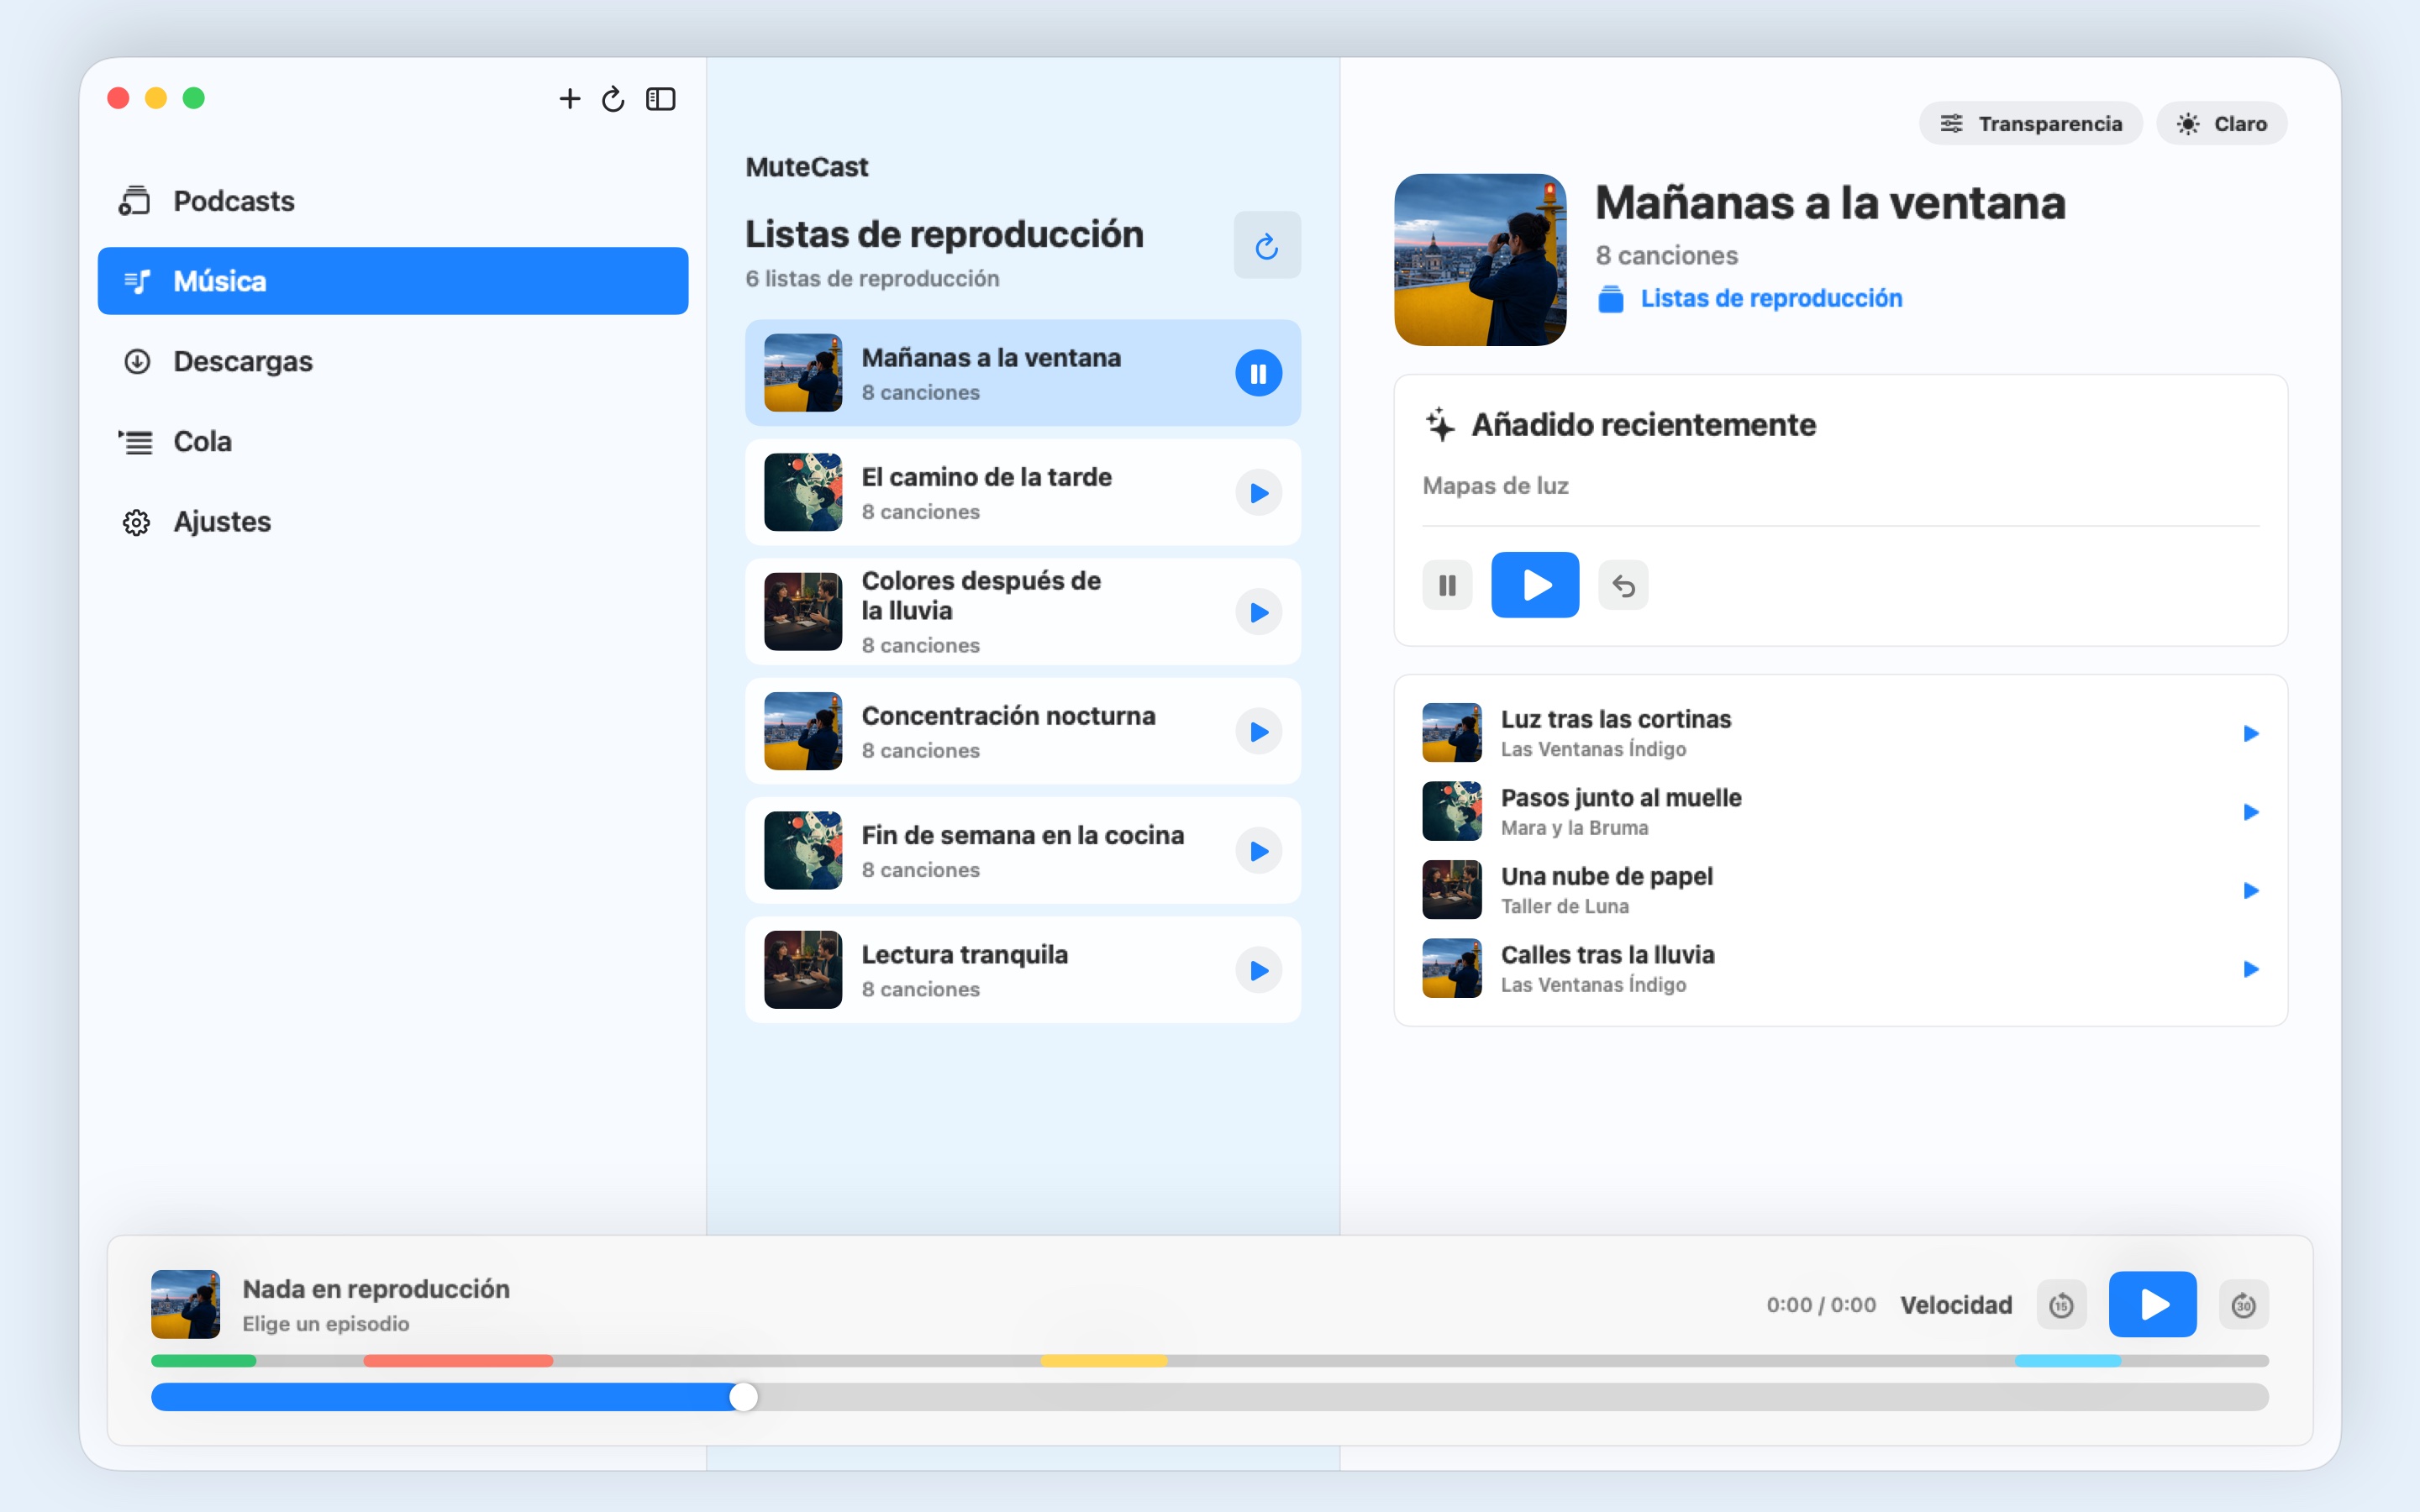Play song Calles tras la lluvia
2420x1512 pixels.
coord(2250,969)
